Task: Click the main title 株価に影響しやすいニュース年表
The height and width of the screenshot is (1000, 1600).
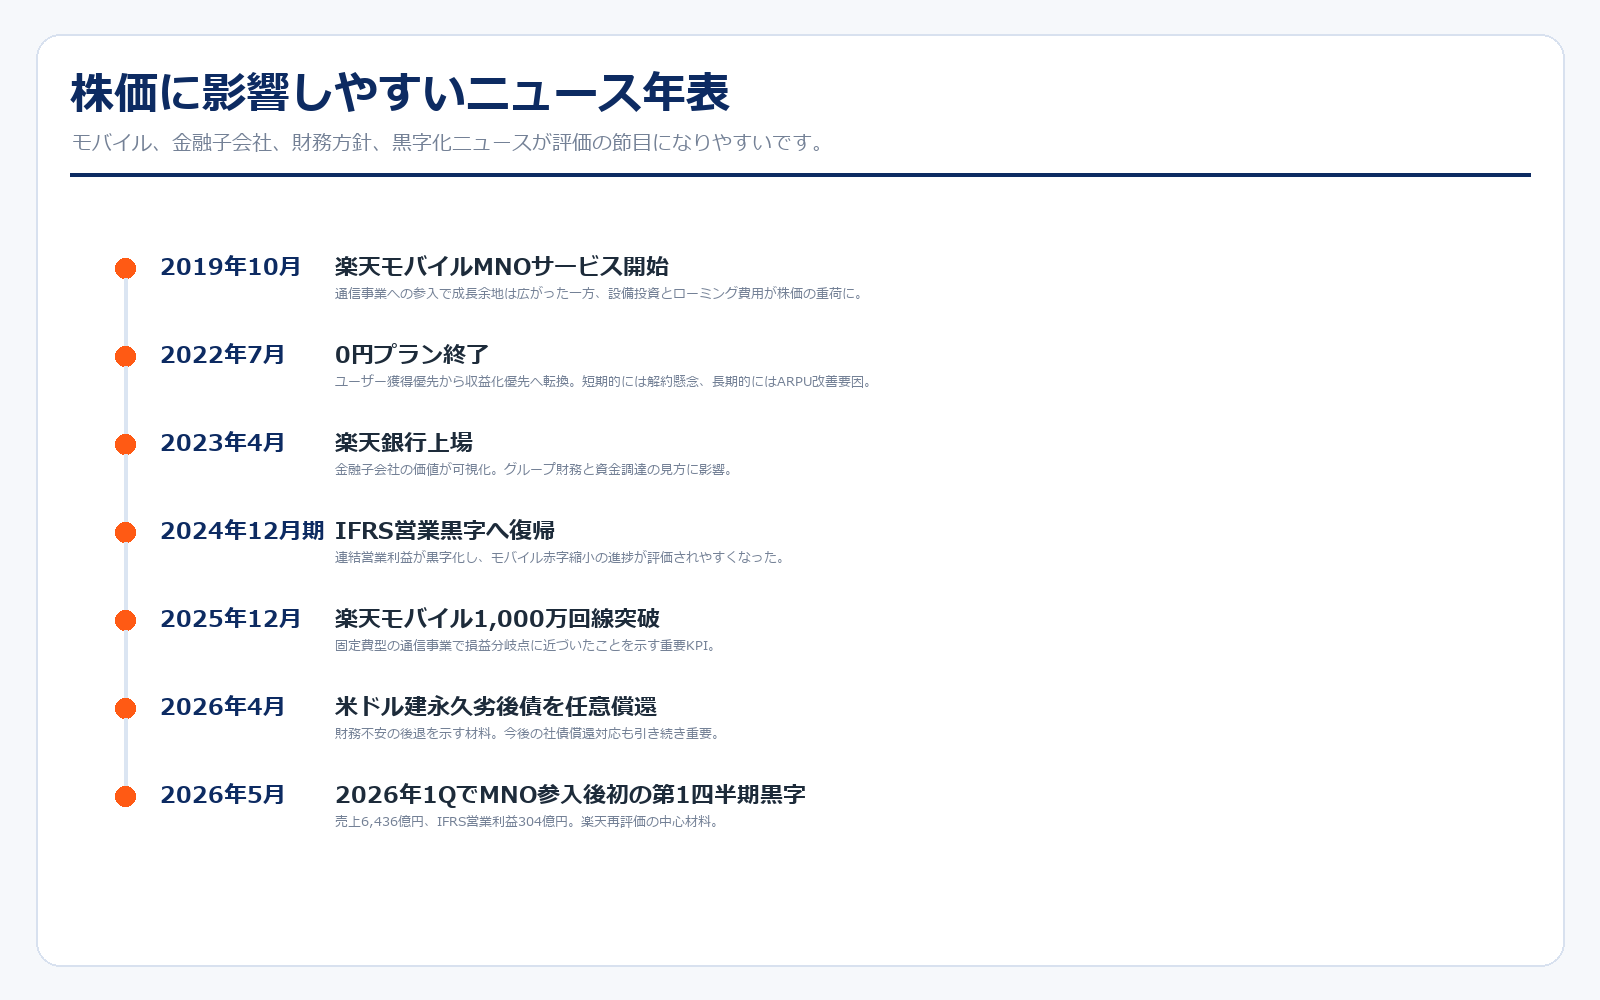Action: 400,93
